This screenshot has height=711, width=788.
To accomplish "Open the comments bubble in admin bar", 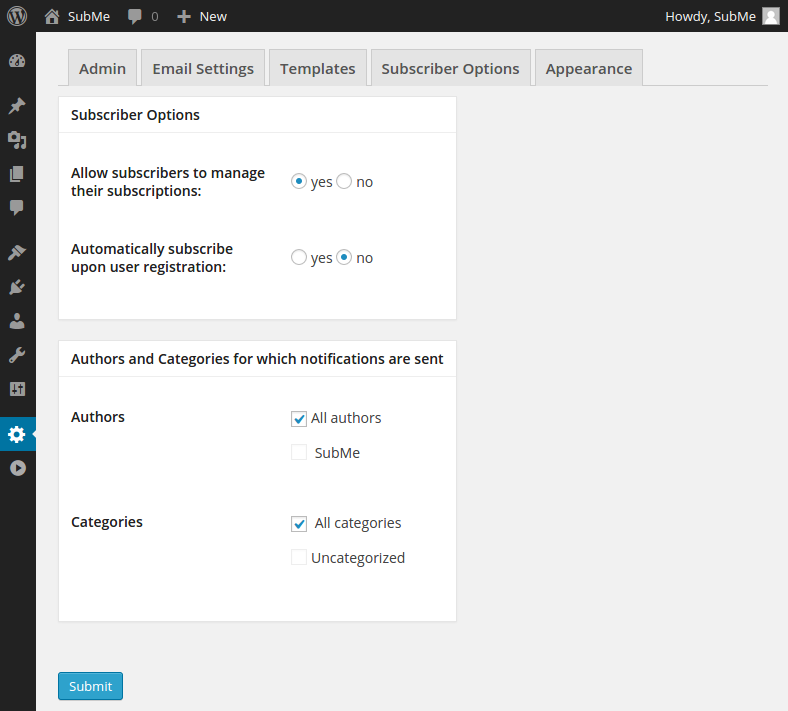I will click(134, 17).
